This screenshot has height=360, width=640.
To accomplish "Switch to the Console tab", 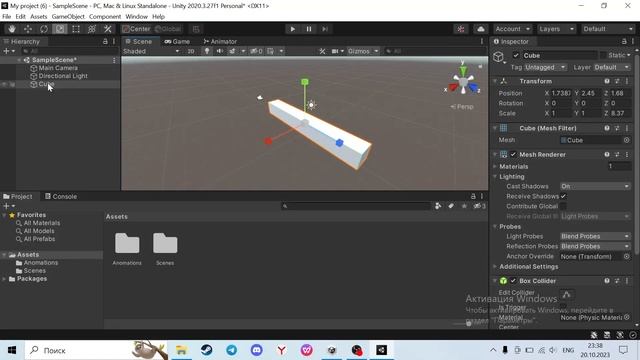I will pos(61,196).
